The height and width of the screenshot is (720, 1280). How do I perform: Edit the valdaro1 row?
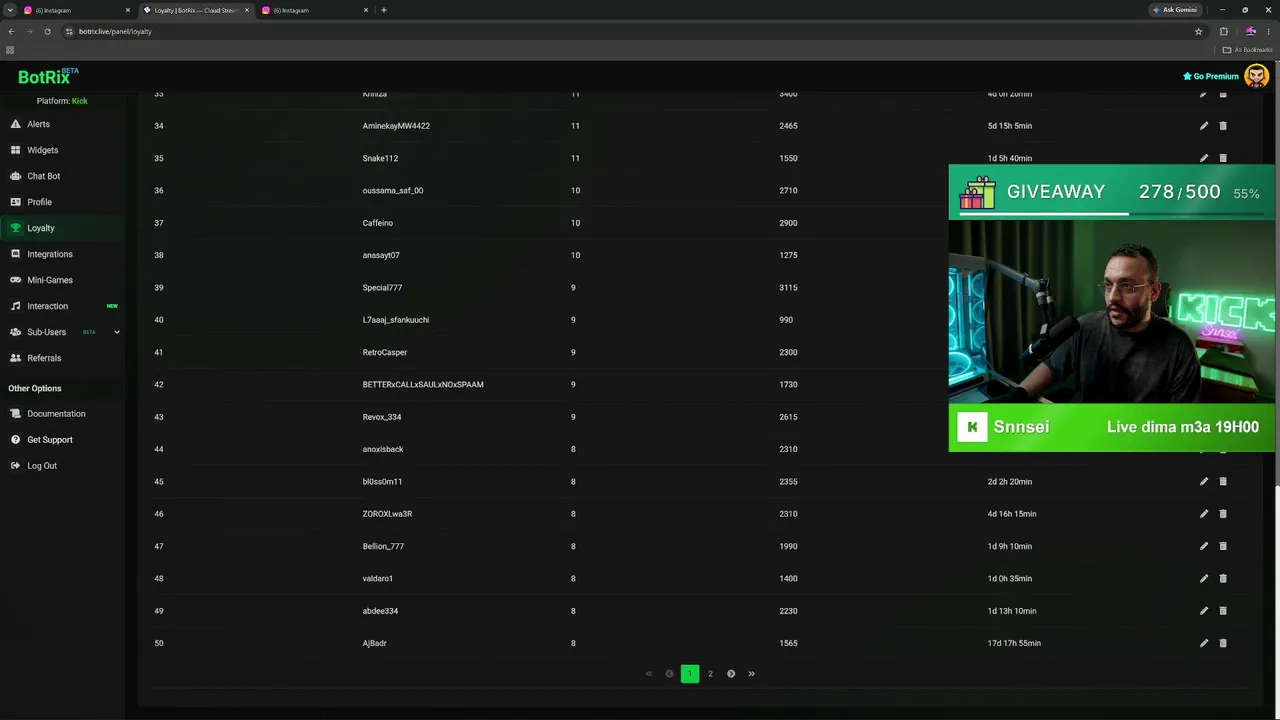(x=1204, y=578)
